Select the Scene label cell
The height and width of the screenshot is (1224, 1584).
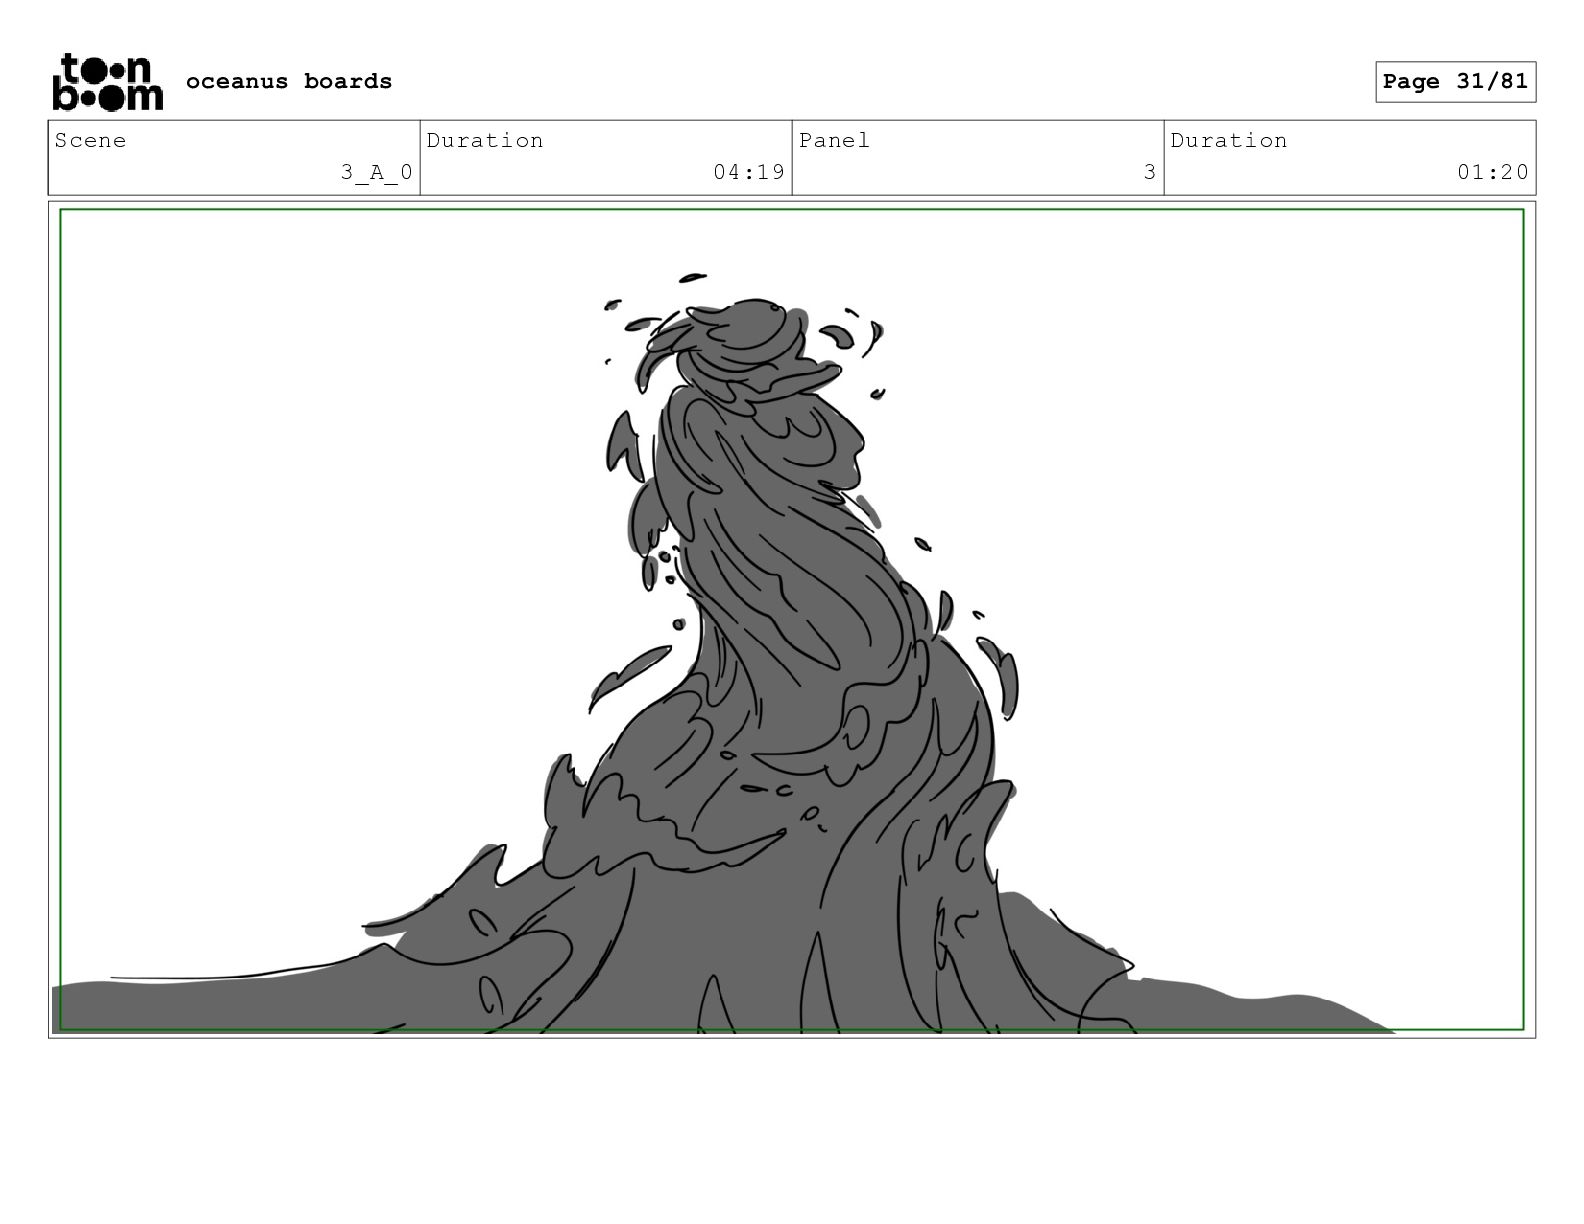click(x=234, y=158)
